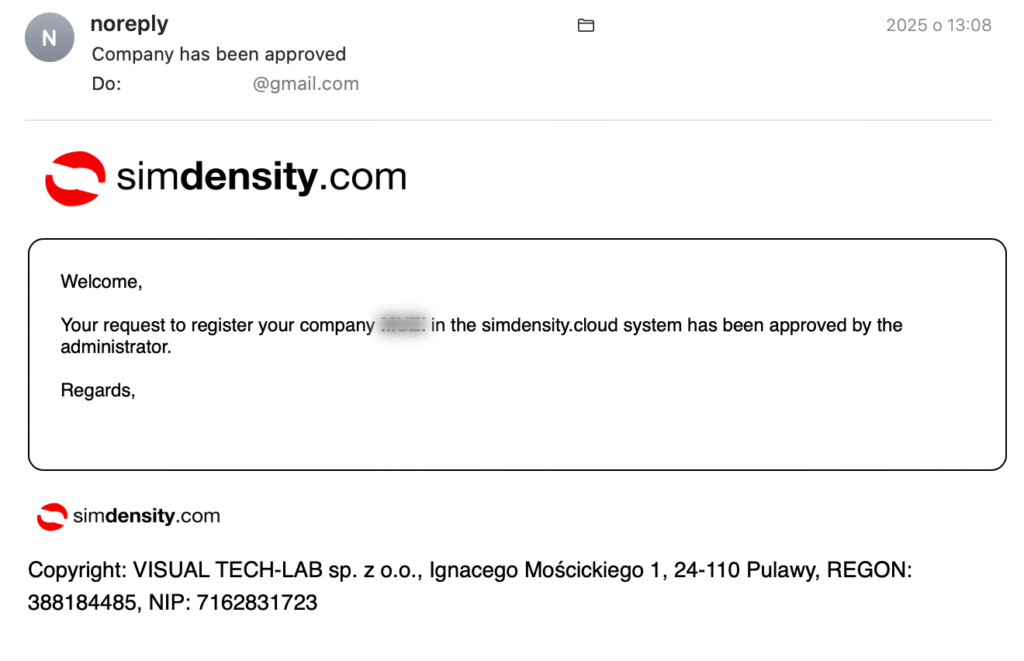This screenshot has width=1024, height=661.
Task: Click the REGON number 388184485
Action: [83, 602]
